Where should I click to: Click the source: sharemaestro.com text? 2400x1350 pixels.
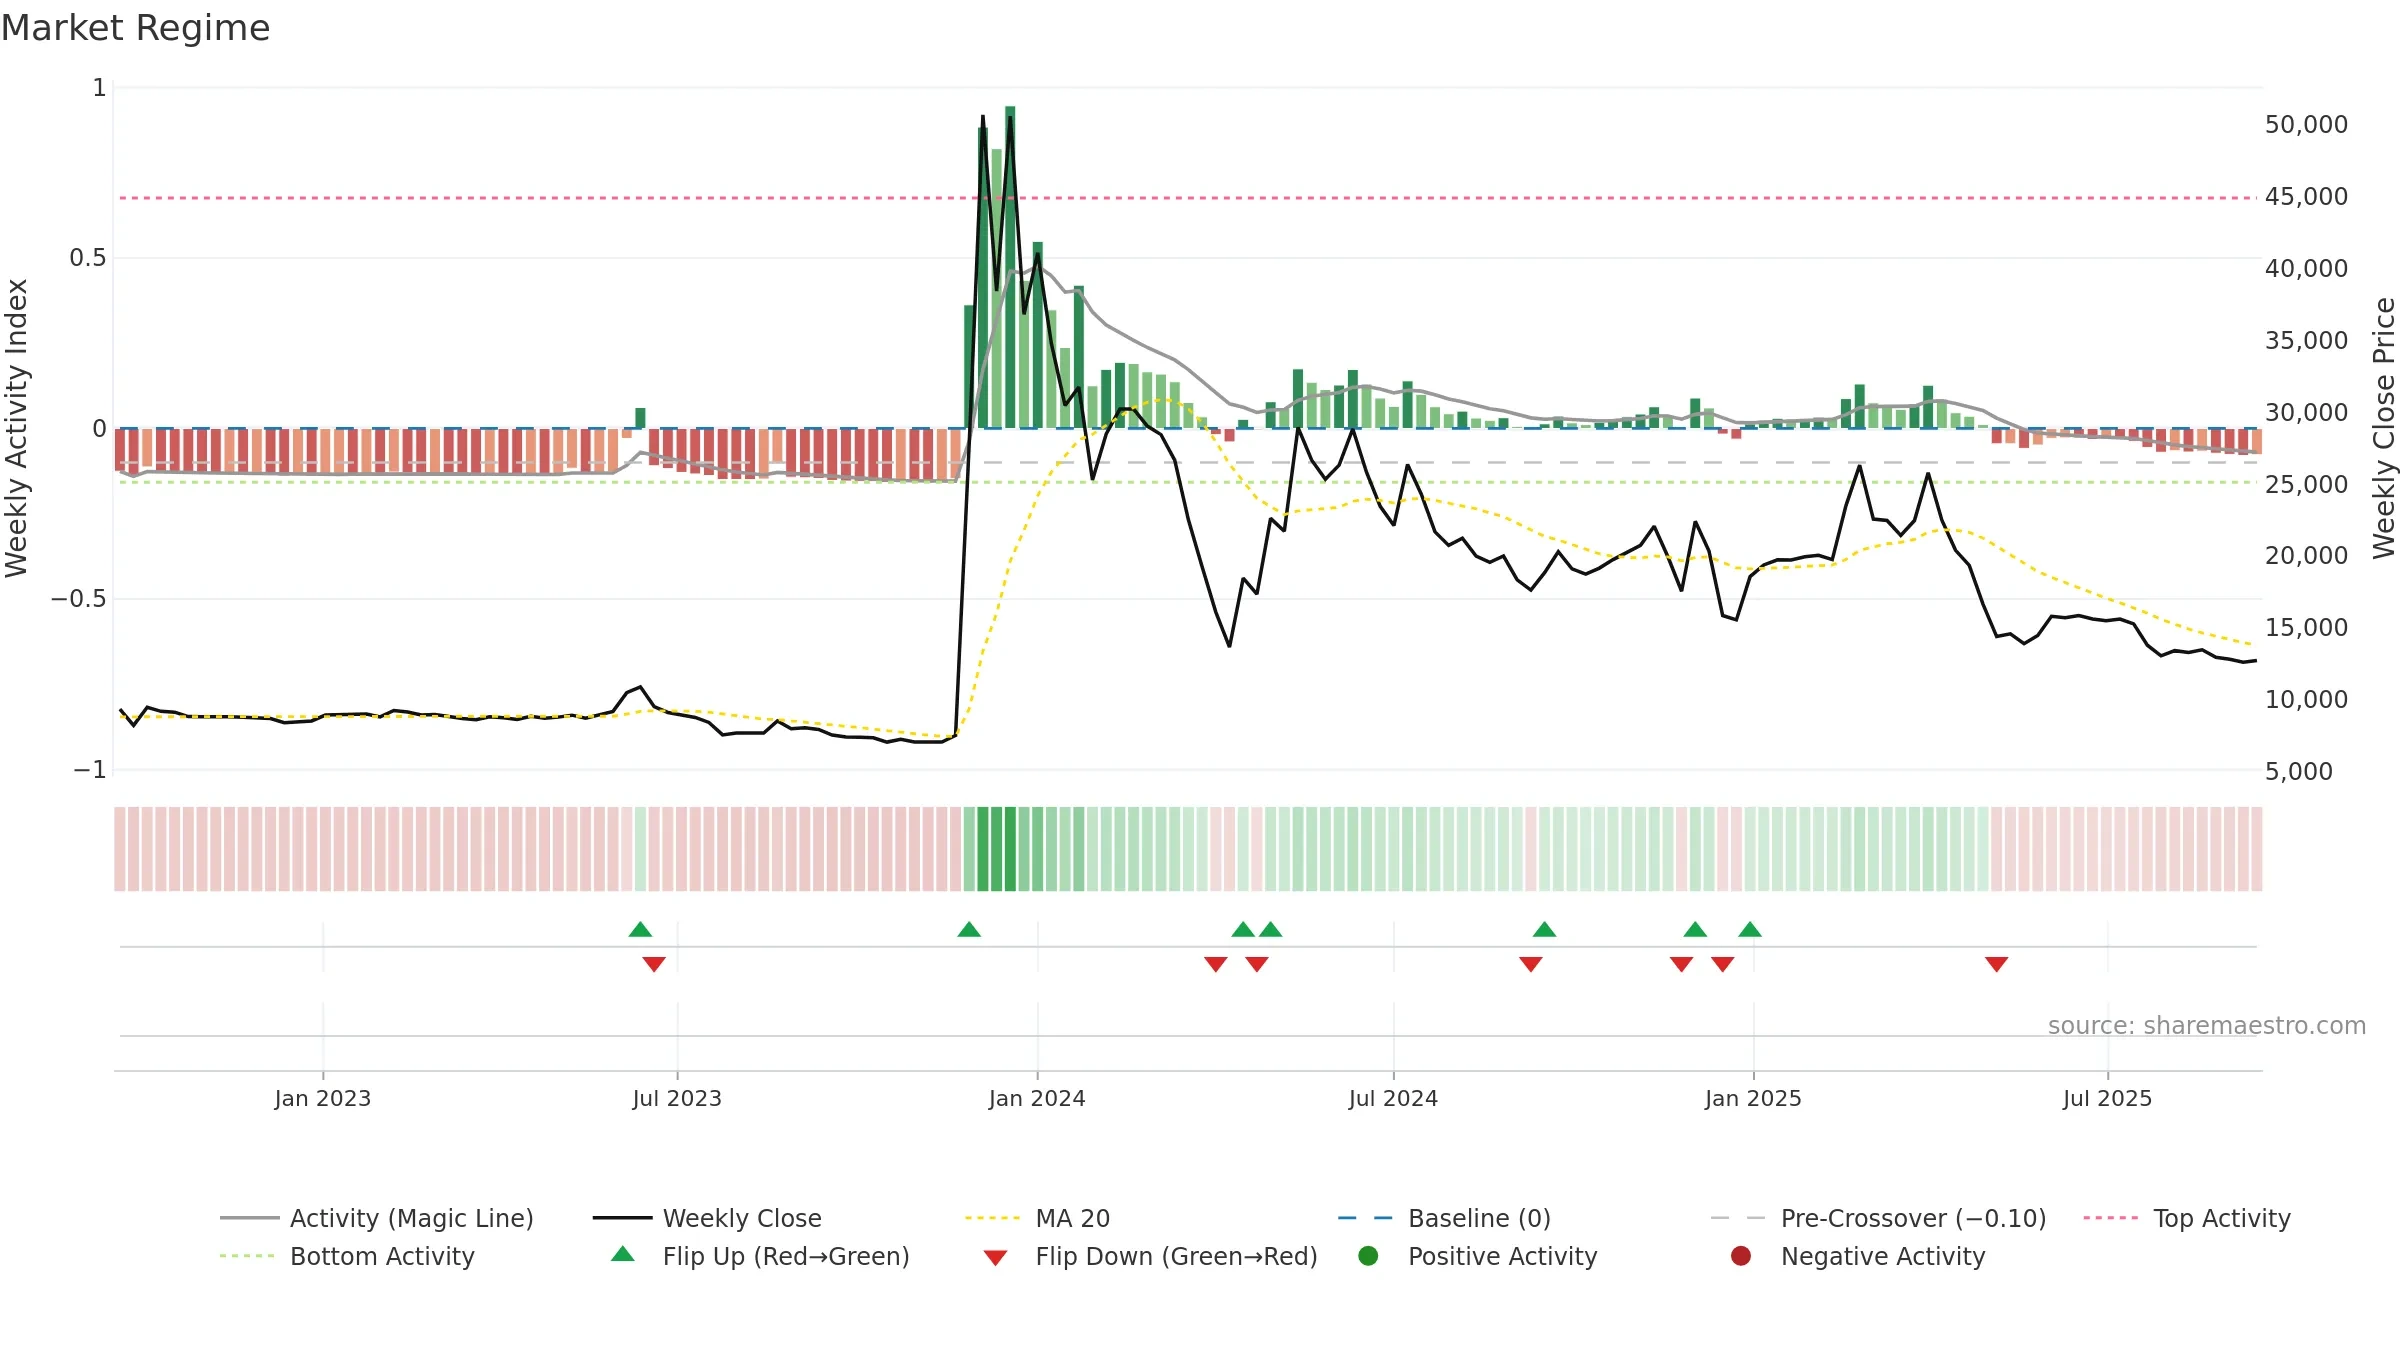coord(2207,1026)
